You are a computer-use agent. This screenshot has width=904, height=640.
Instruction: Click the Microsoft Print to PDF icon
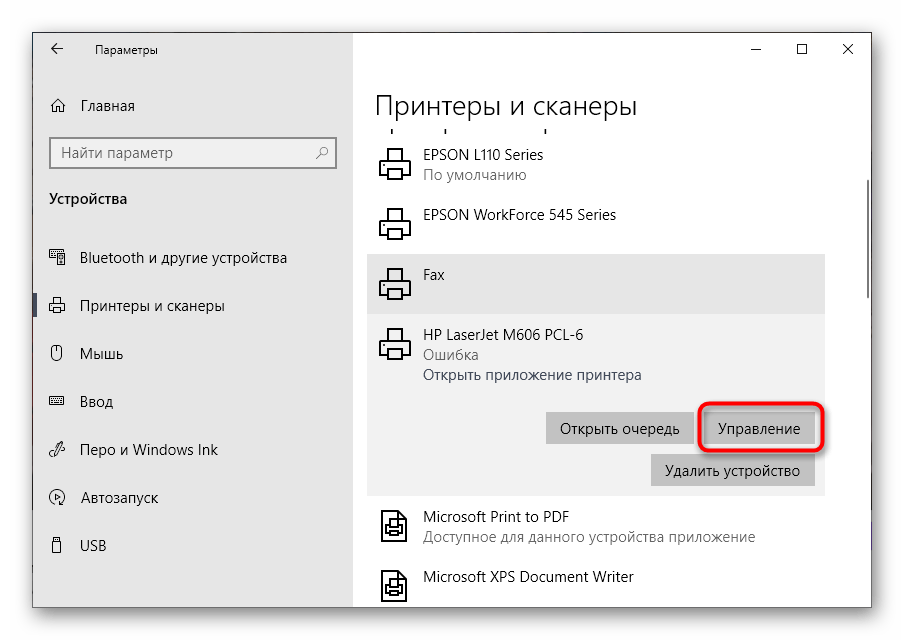pyautogui.click(x=395, y=525)
